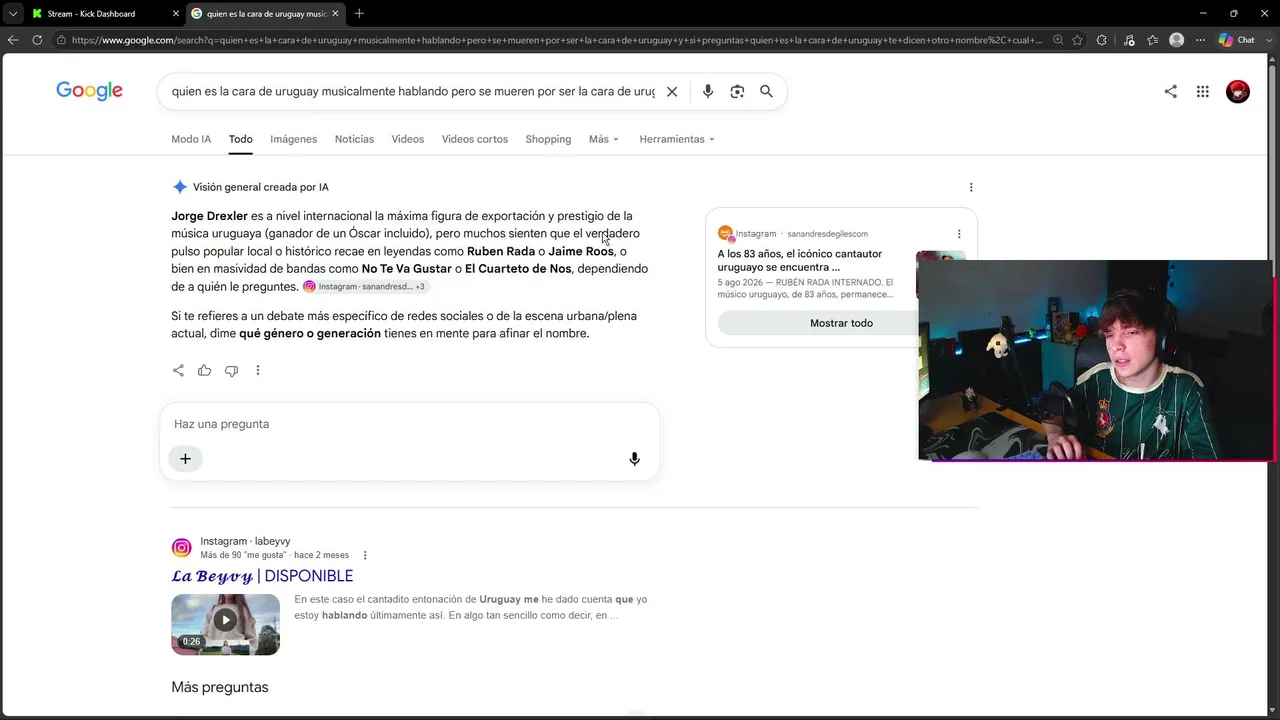
Task: Switch to Shopping tab
Action: click(x=548, y=139)
